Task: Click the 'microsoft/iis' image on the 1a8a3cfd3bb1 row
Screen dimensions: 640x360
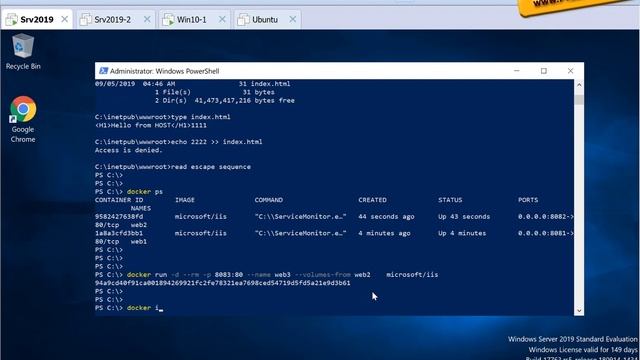Action: coord(200,233)
